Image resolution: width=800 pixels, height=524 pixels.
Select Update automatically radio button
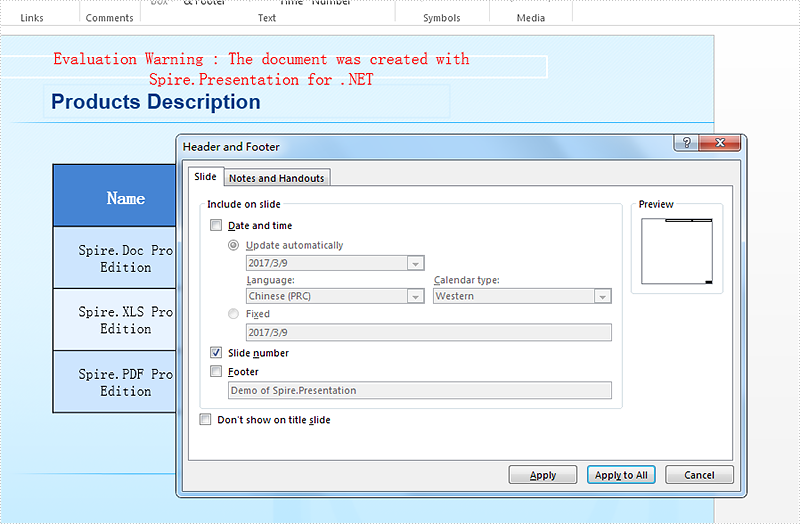click(233, 245)
